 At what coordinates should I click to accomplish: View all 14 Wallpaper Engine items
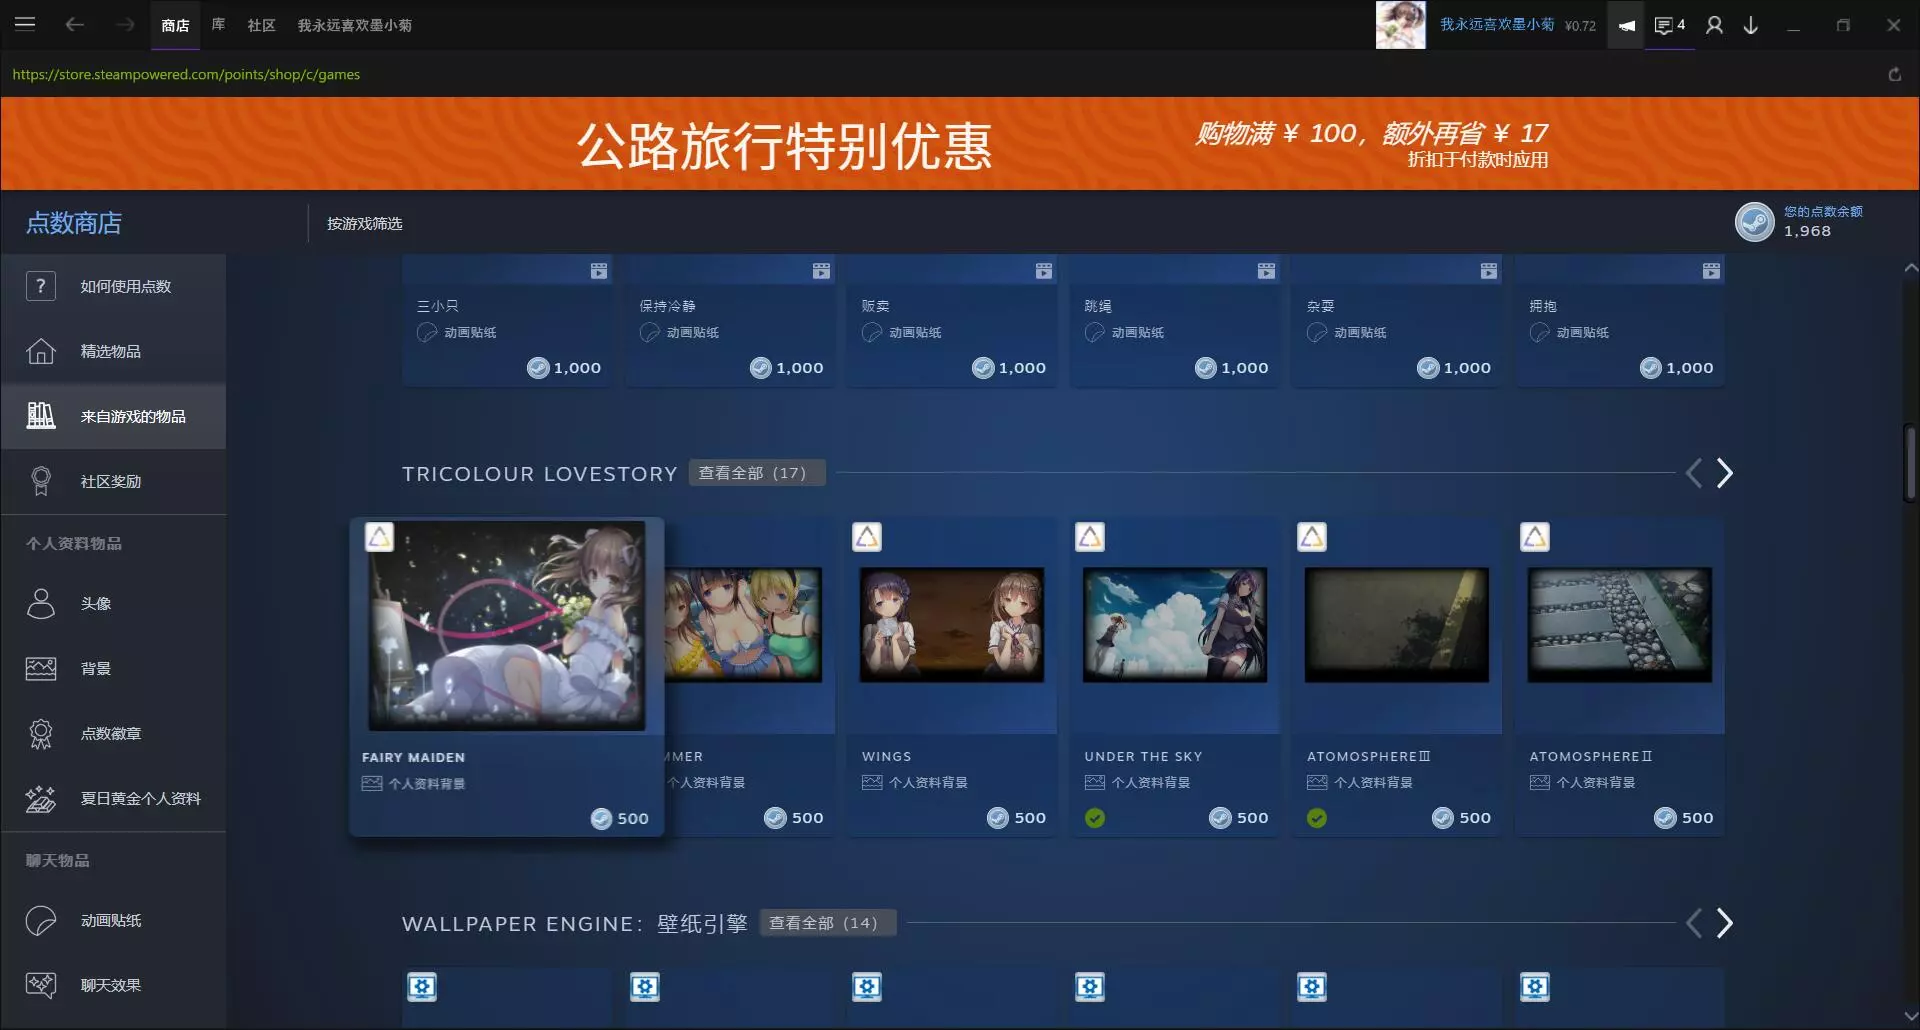pos(828,923)
